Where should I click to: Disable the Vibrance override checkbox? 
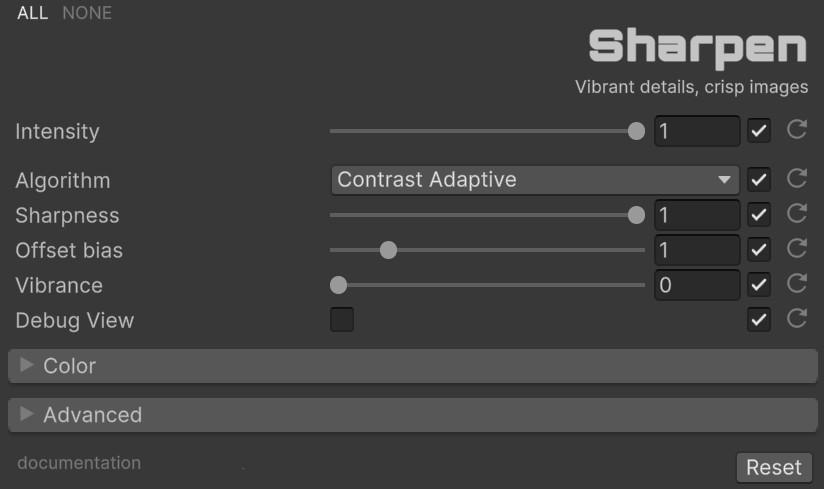click(759, 285)
